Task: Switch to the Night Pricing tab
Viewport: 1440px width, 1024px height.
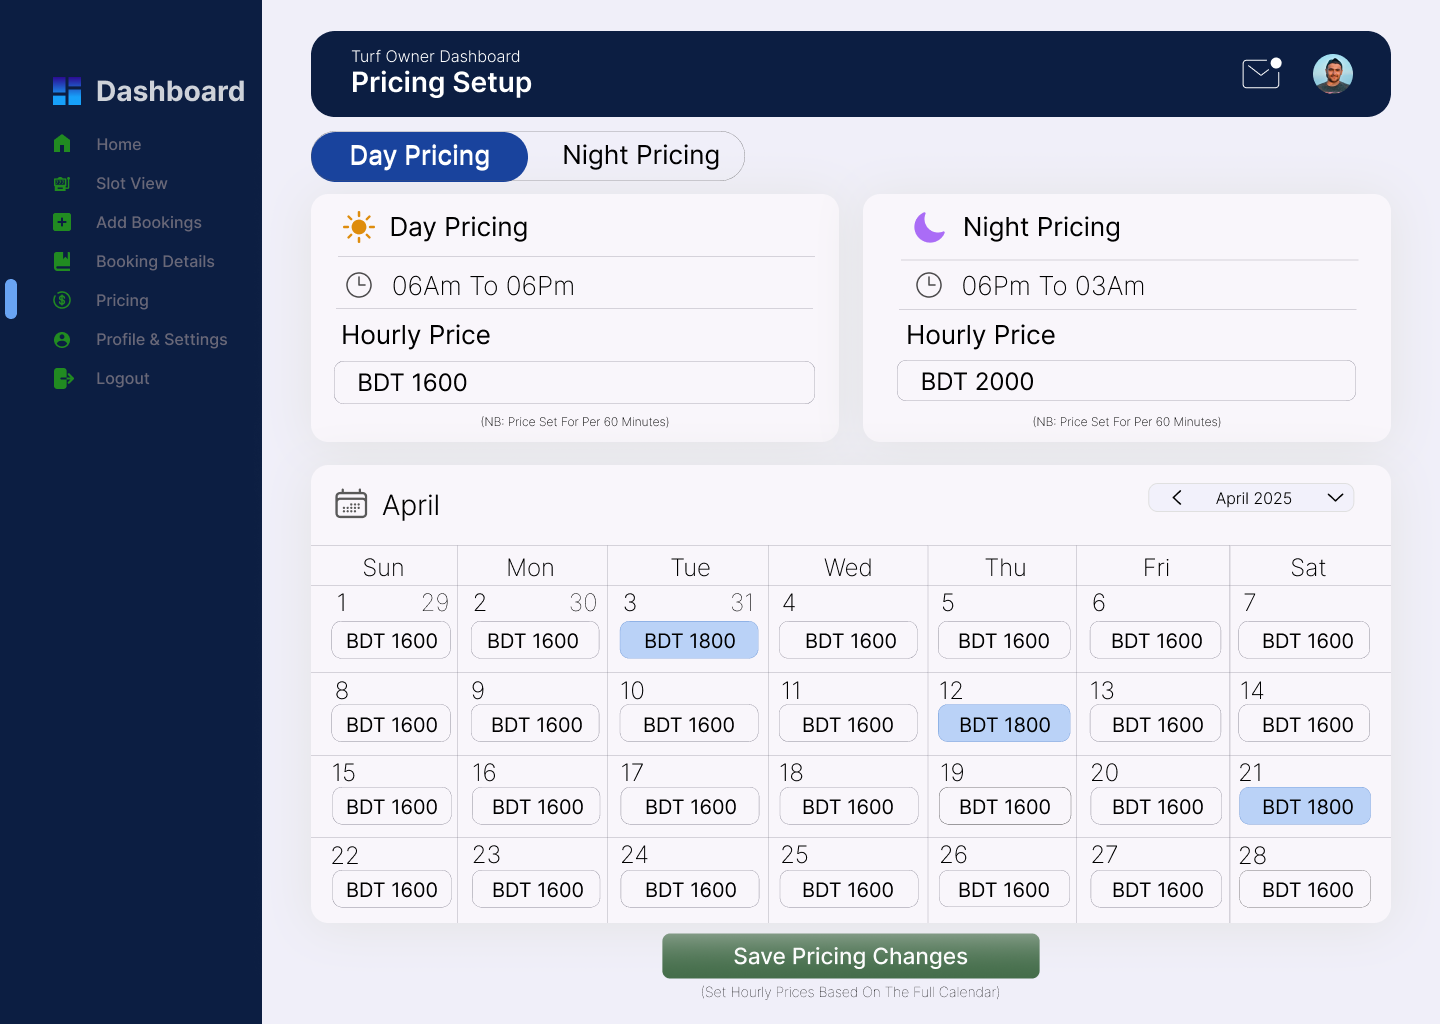Action: point(640,155)
